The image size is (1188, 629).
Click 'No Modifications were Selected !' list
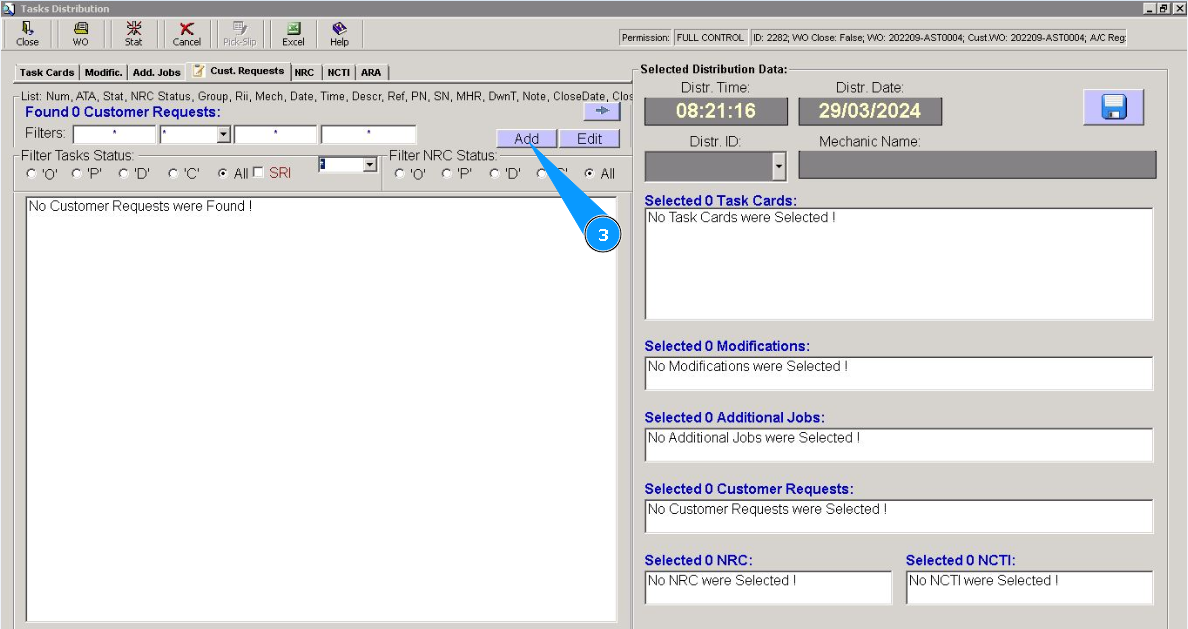point(899,373)
